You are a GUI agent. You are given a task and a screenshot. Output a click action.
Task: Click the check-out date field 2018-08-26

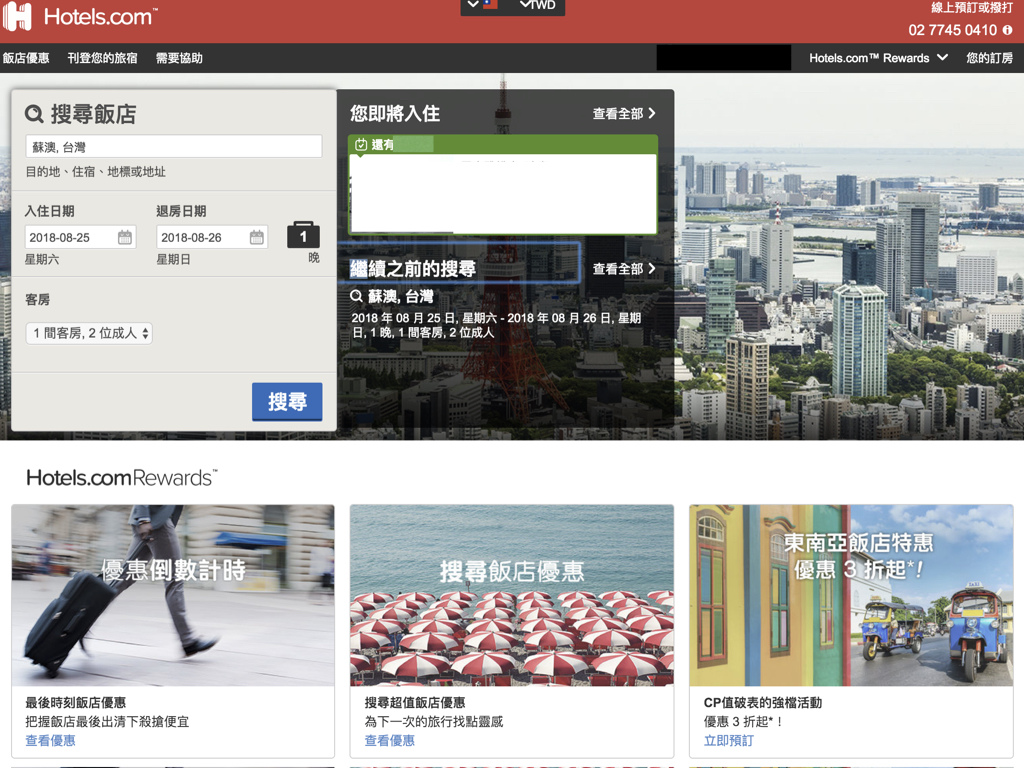tap(212, 237)
